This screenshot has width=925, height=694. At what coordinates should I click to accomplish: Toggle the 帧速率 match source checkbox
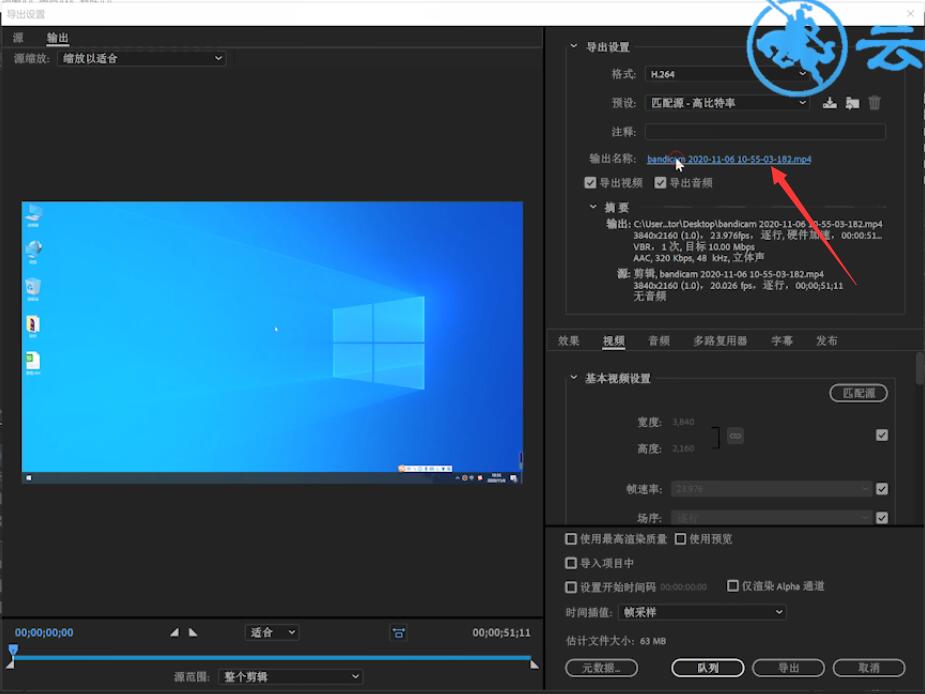pyautogui.click(x=881, y=489)
